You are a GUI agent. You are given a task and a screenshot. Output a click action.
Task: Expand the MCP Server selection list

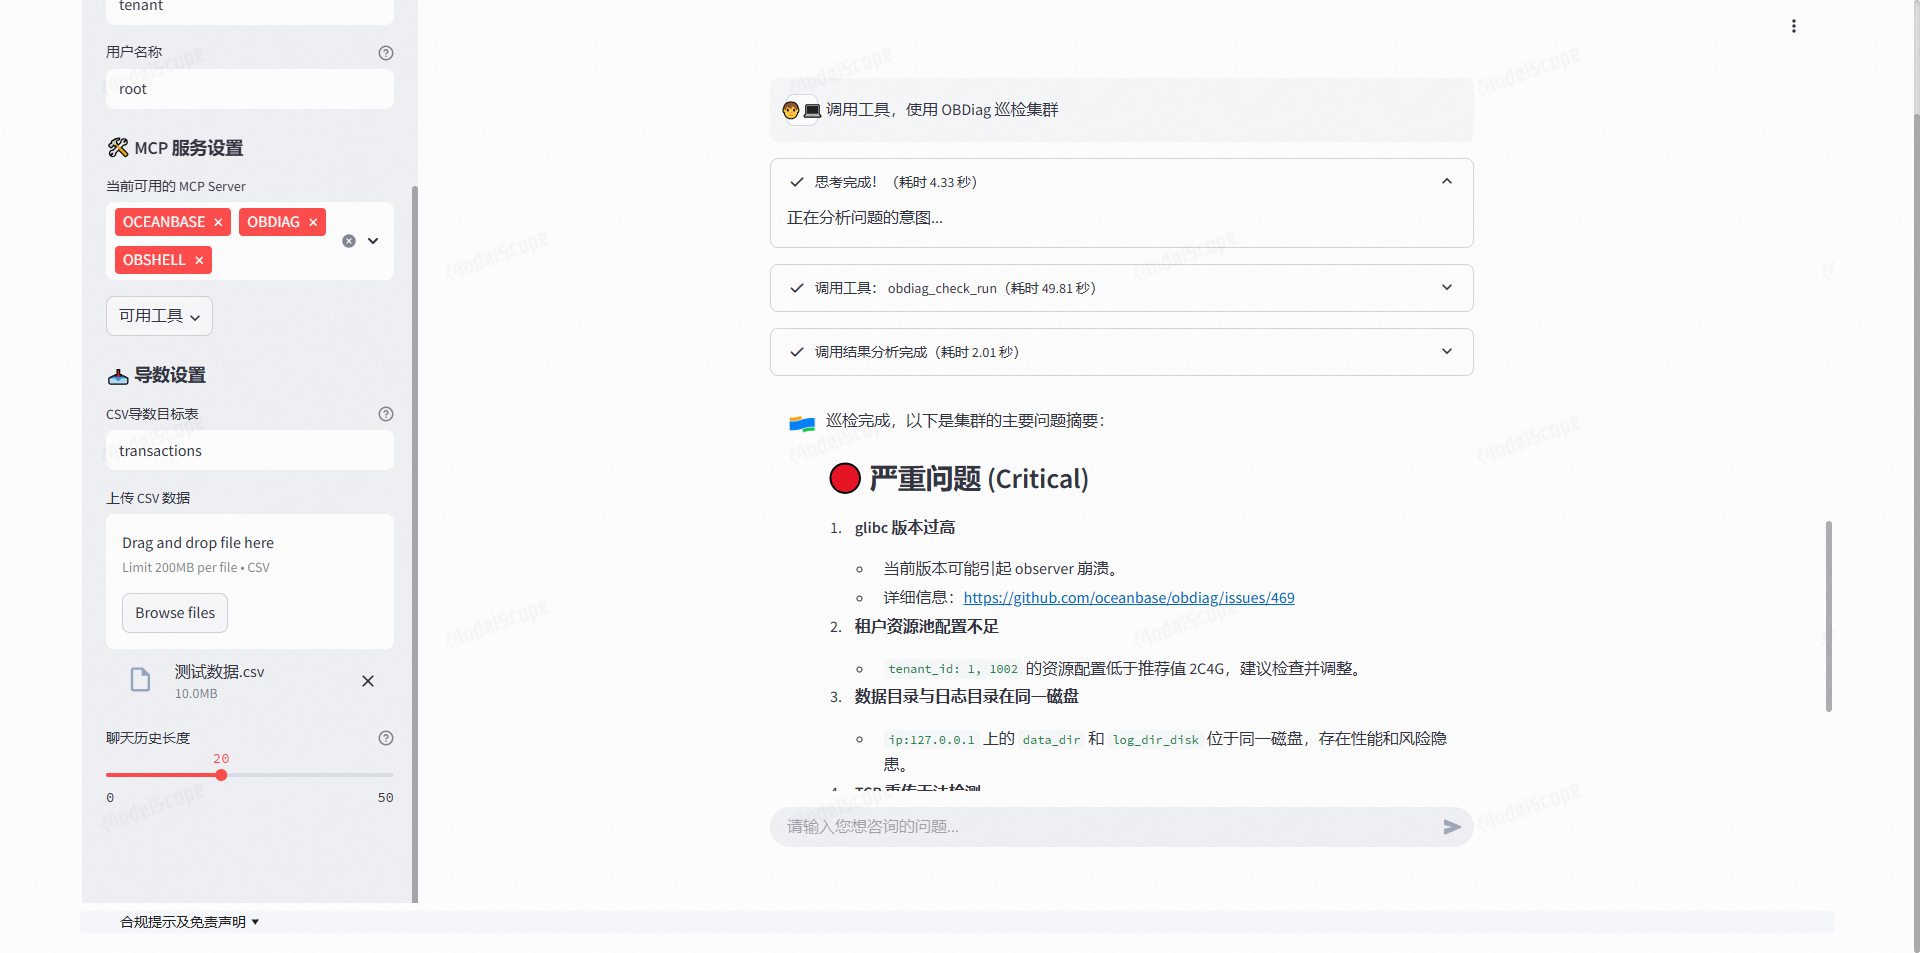(371, 241)
